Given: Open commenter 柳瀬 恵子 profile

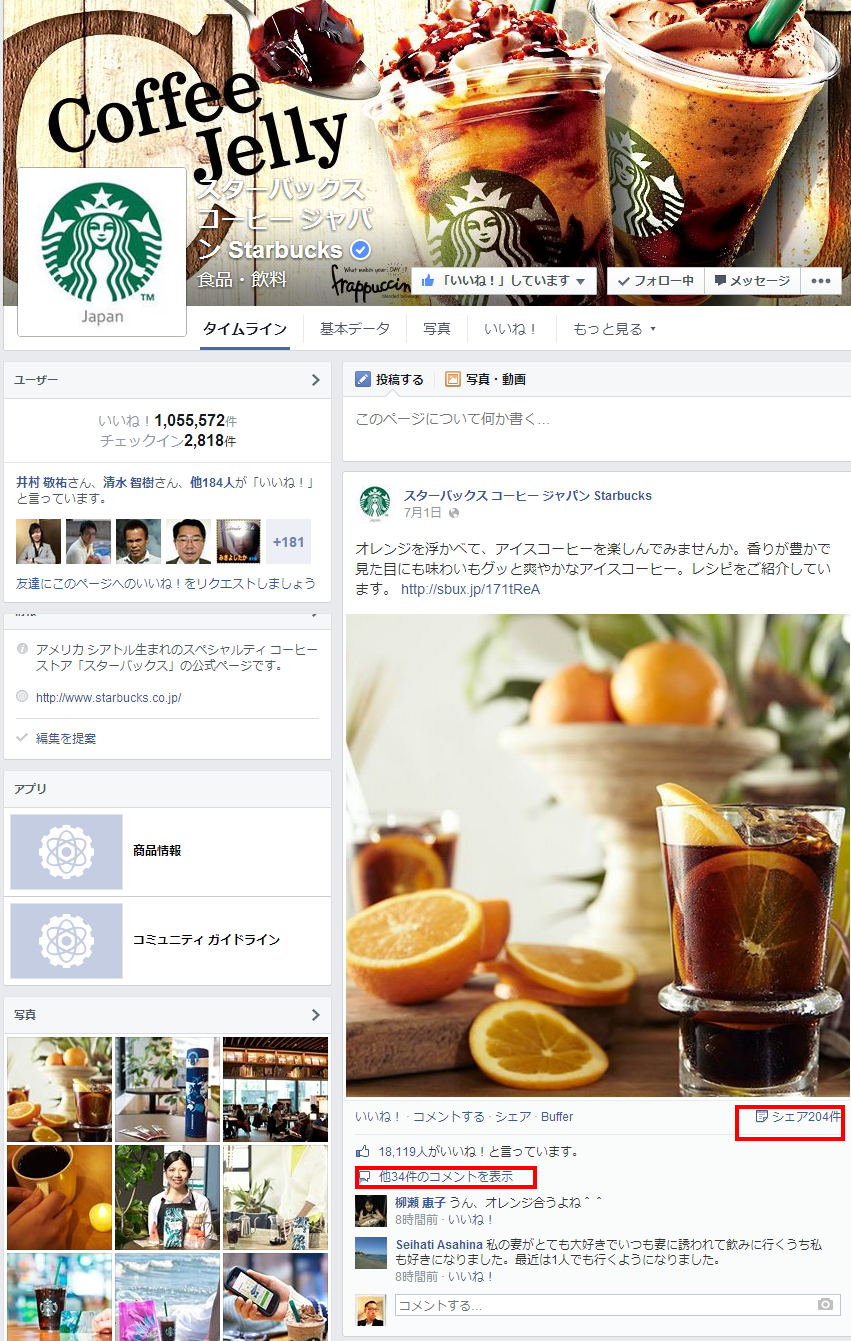Looking at the screenshot, I should (420, 1202).
